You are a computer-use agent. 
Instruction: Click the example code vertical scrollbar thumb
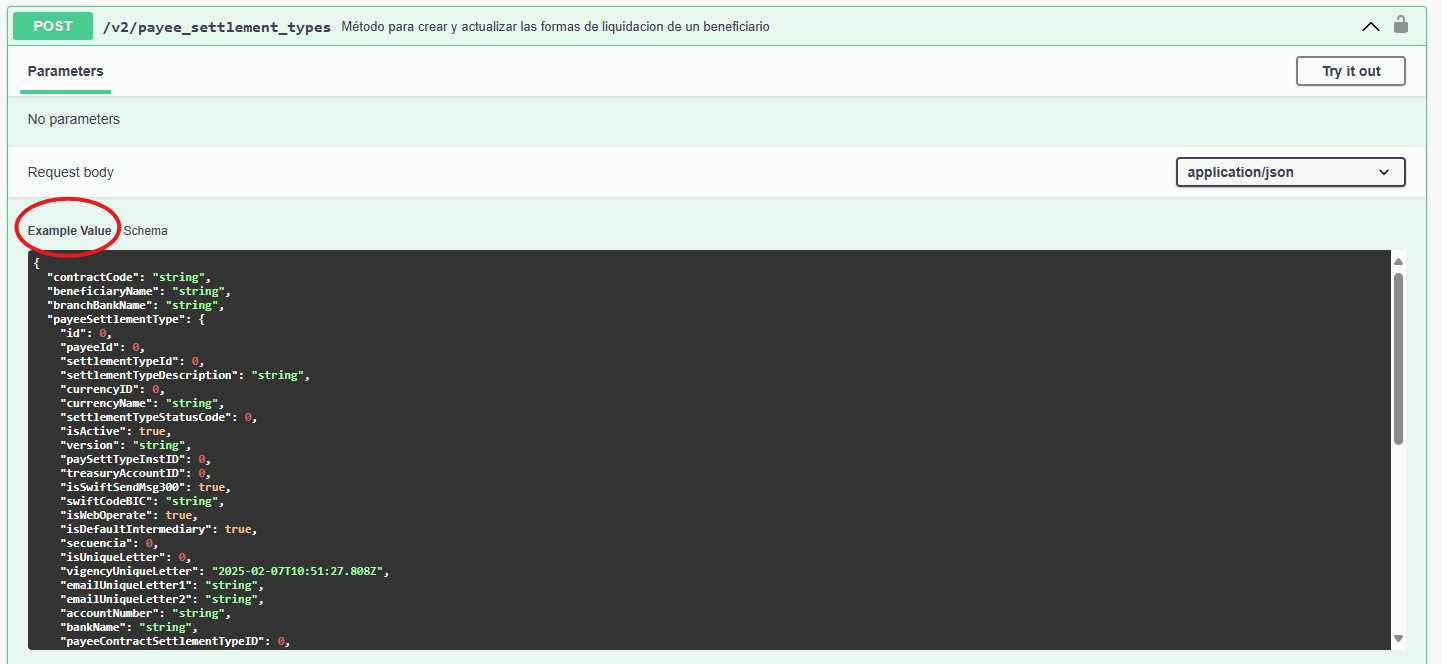[x=1398, y=358]
